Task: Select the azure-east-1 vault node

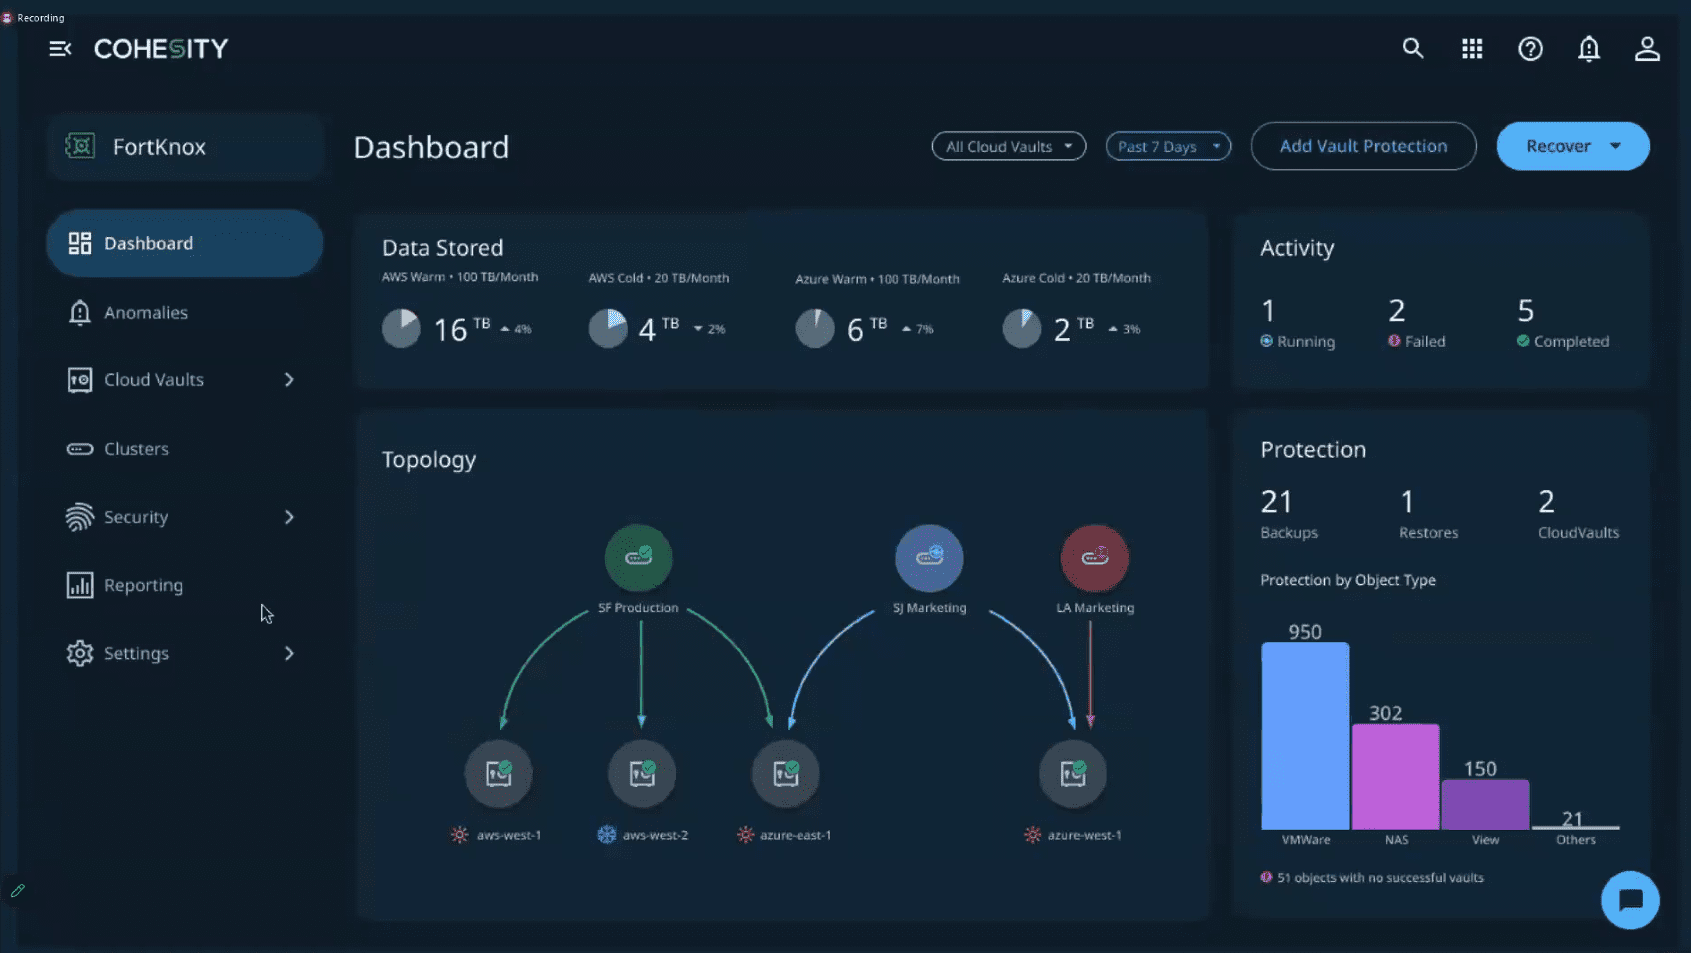Action: 785,773
